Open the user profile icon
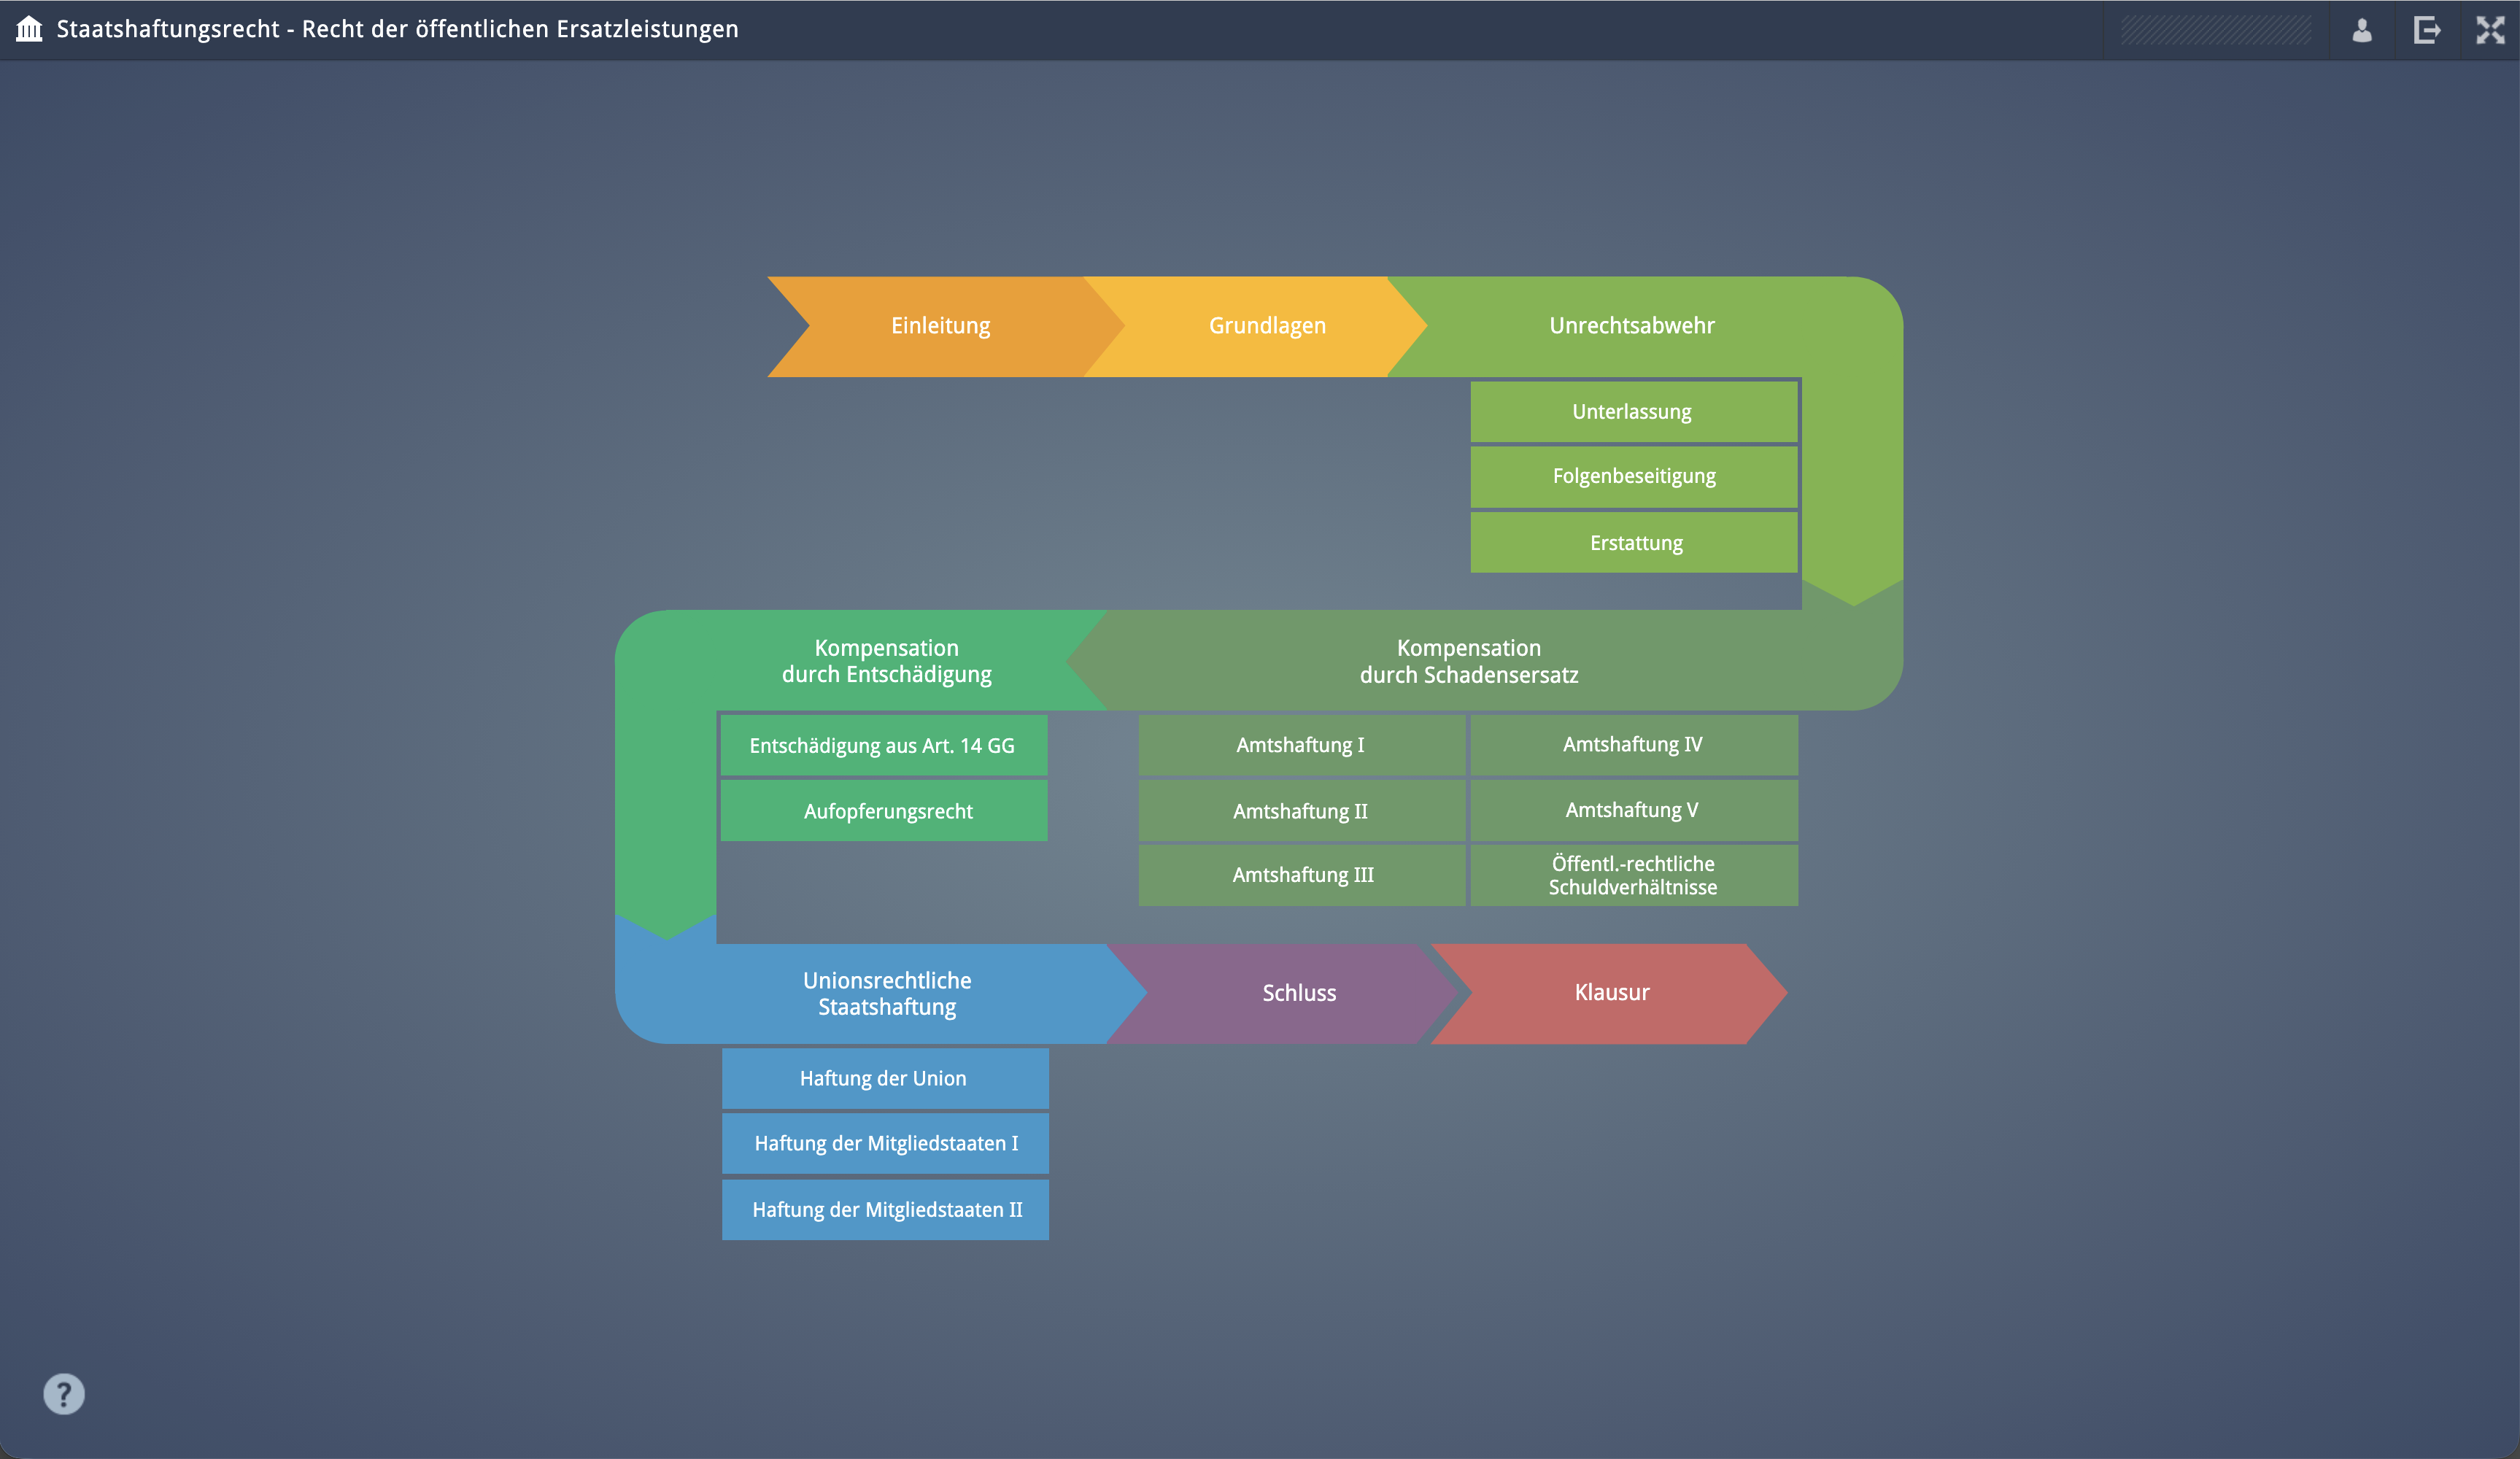 (2361, 30)
